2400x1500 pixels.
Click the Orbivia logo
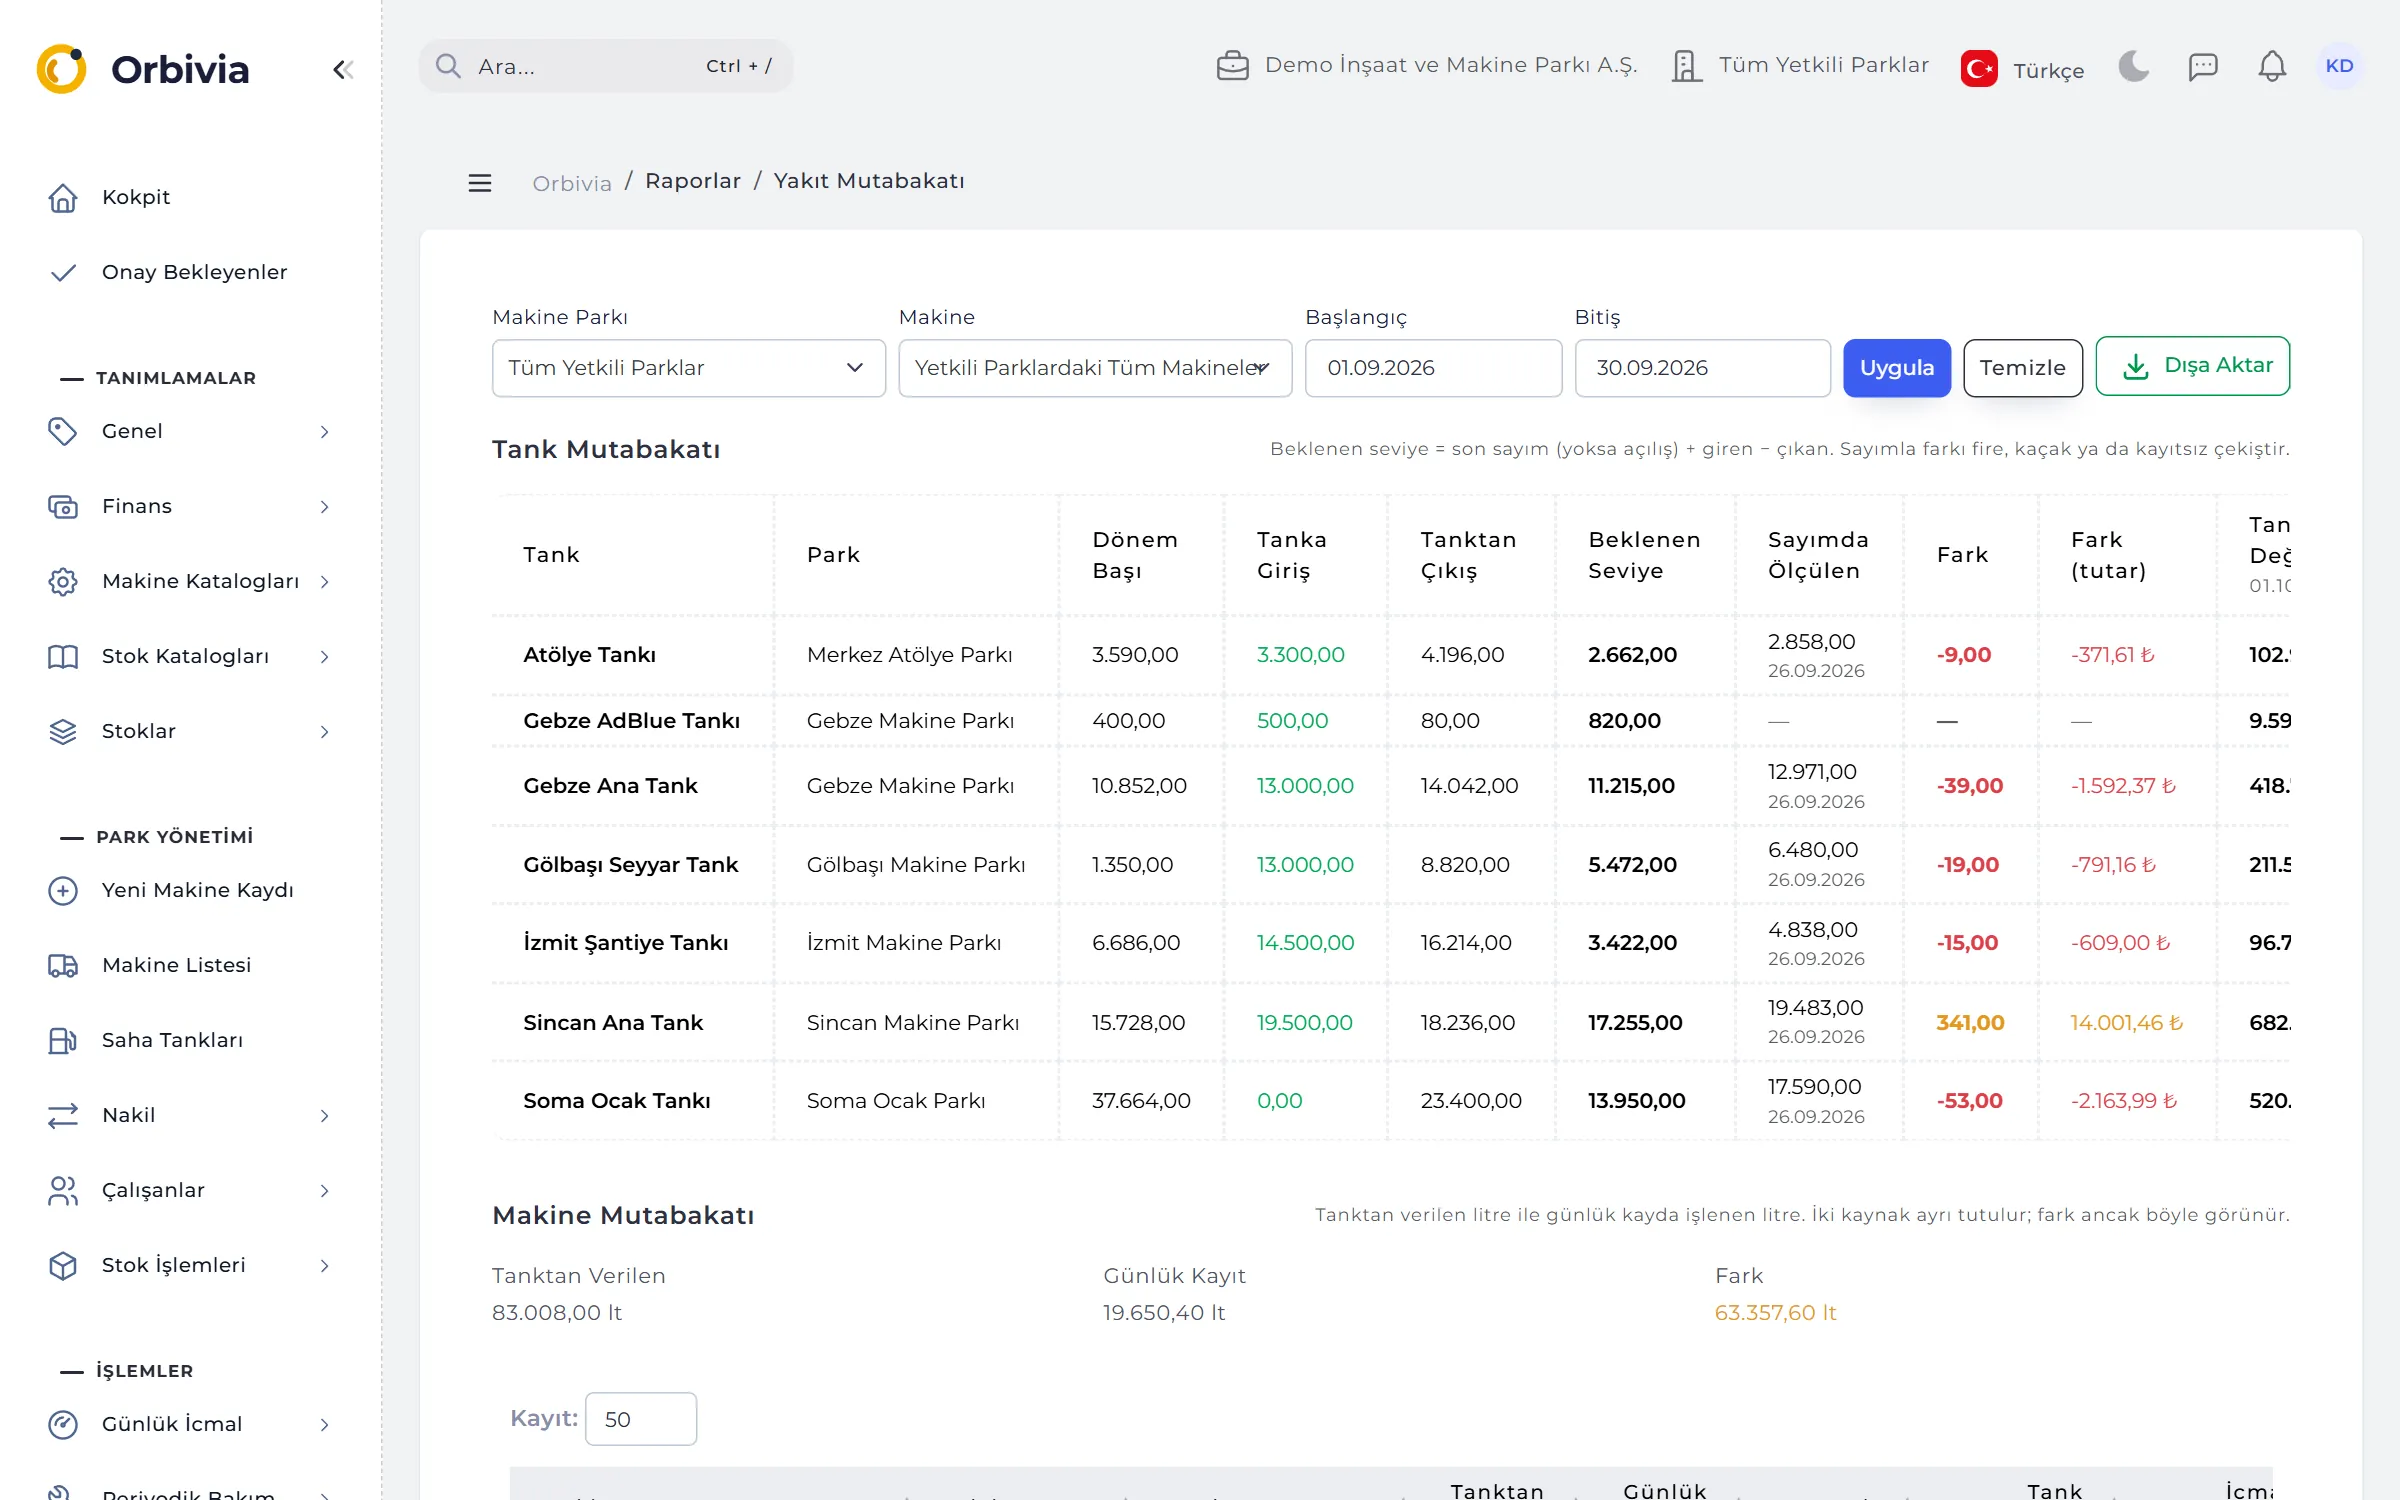click(x=143, y=69)
